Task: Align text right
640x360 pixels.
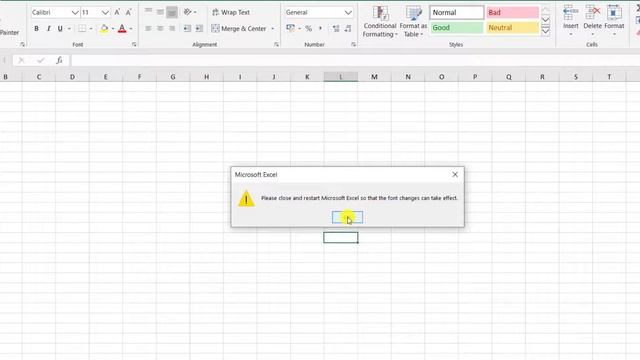Action: pos(172,29)
